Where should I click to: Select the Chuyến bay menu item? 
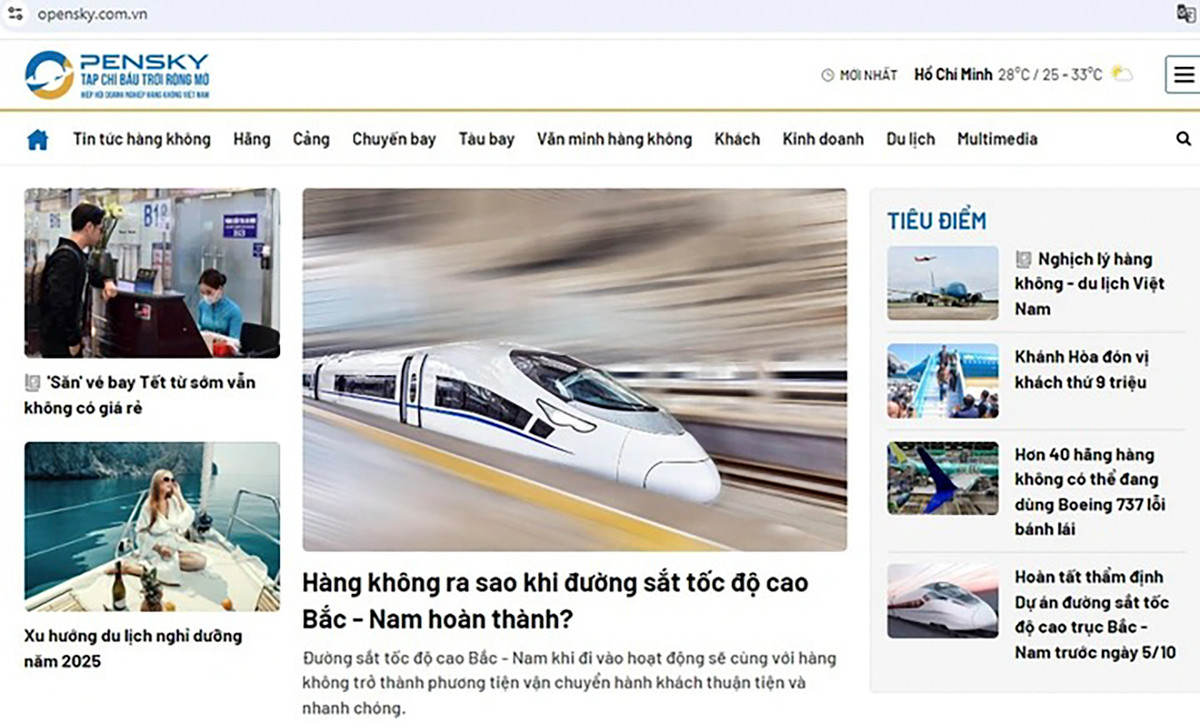pyautogui.click(x=393, y=140)
